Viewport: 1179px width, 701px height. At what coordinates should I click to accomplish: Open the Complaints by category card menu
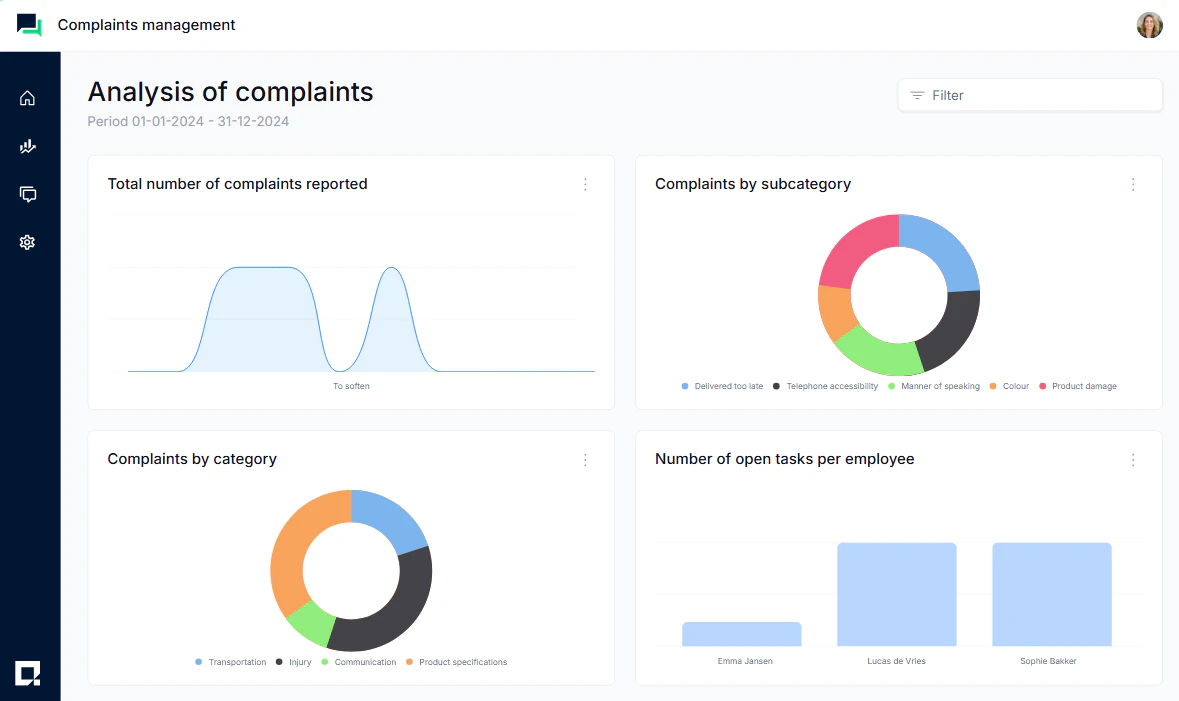(585, 459)
